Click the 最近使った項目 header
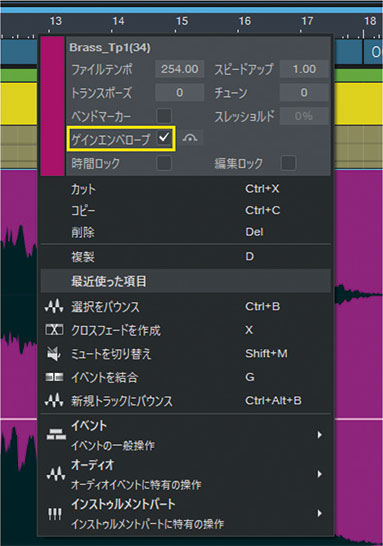This screenshot has height=546, width=383. [x=186, y=281]
